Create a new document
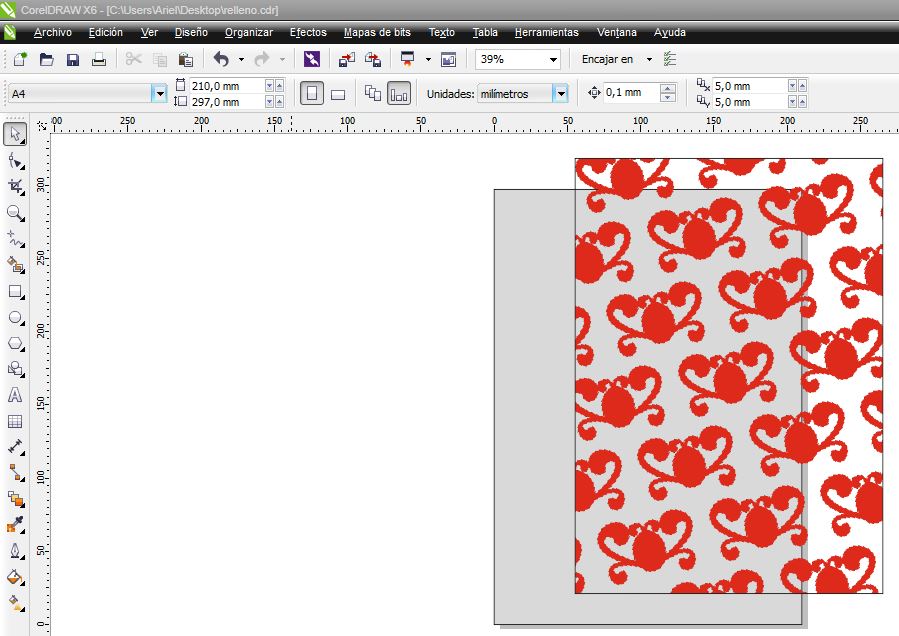Viewport: 899px width, 636px height. click(x=20, y=59)
